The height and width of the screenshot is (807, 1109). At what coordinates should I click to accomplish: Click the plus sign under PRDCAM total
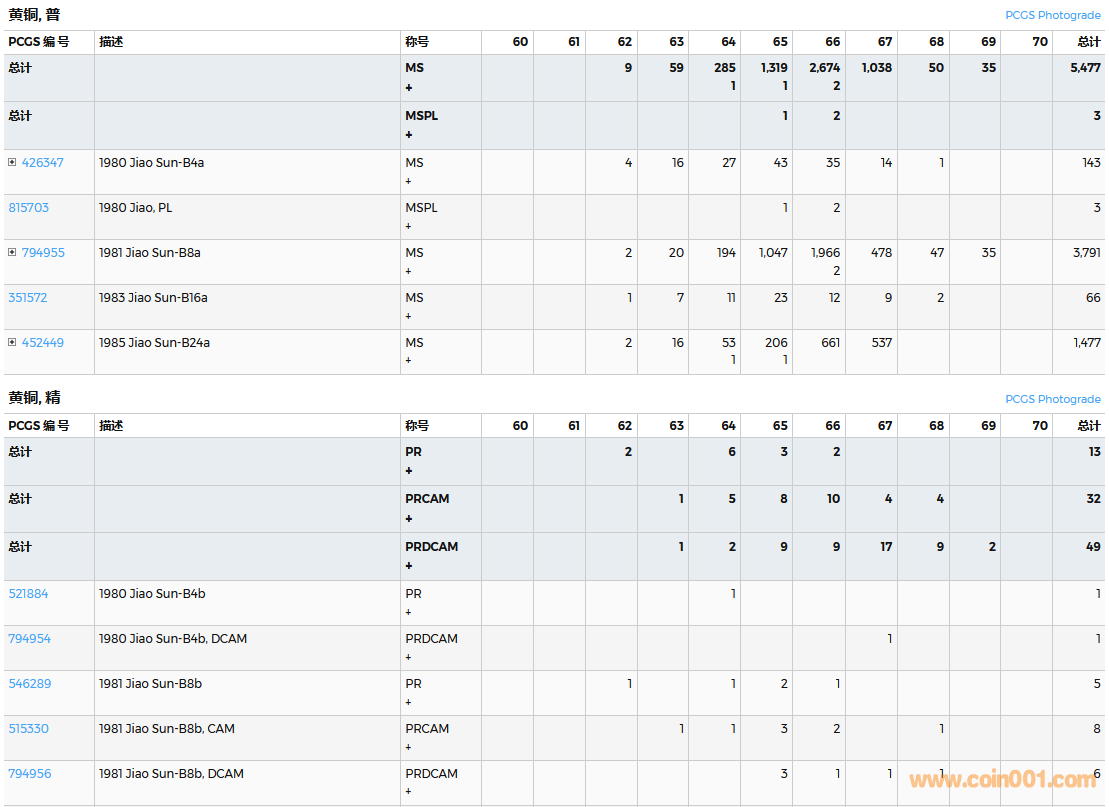(409, 566)
